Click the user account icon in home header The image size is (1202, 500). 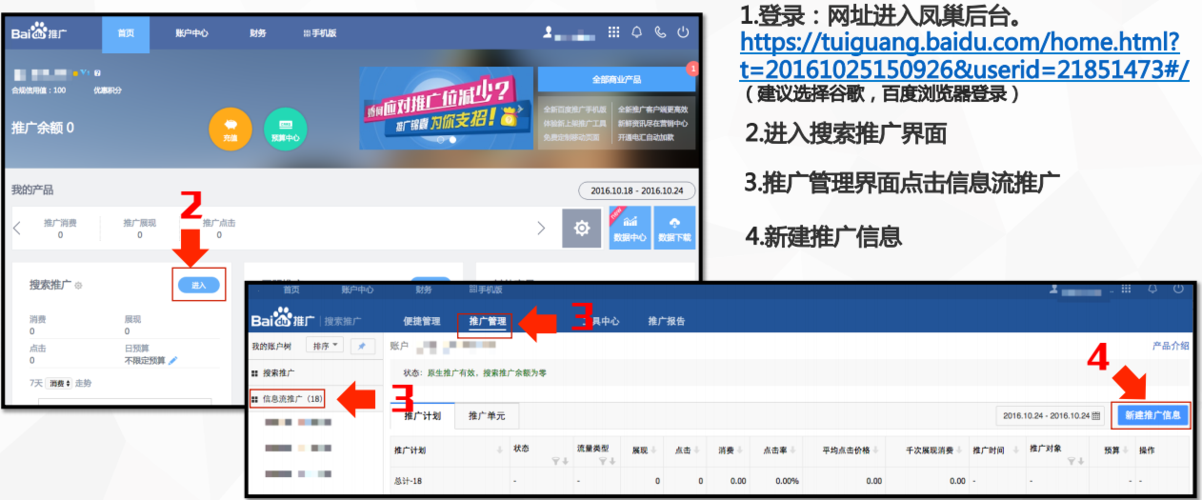point(548,32)
